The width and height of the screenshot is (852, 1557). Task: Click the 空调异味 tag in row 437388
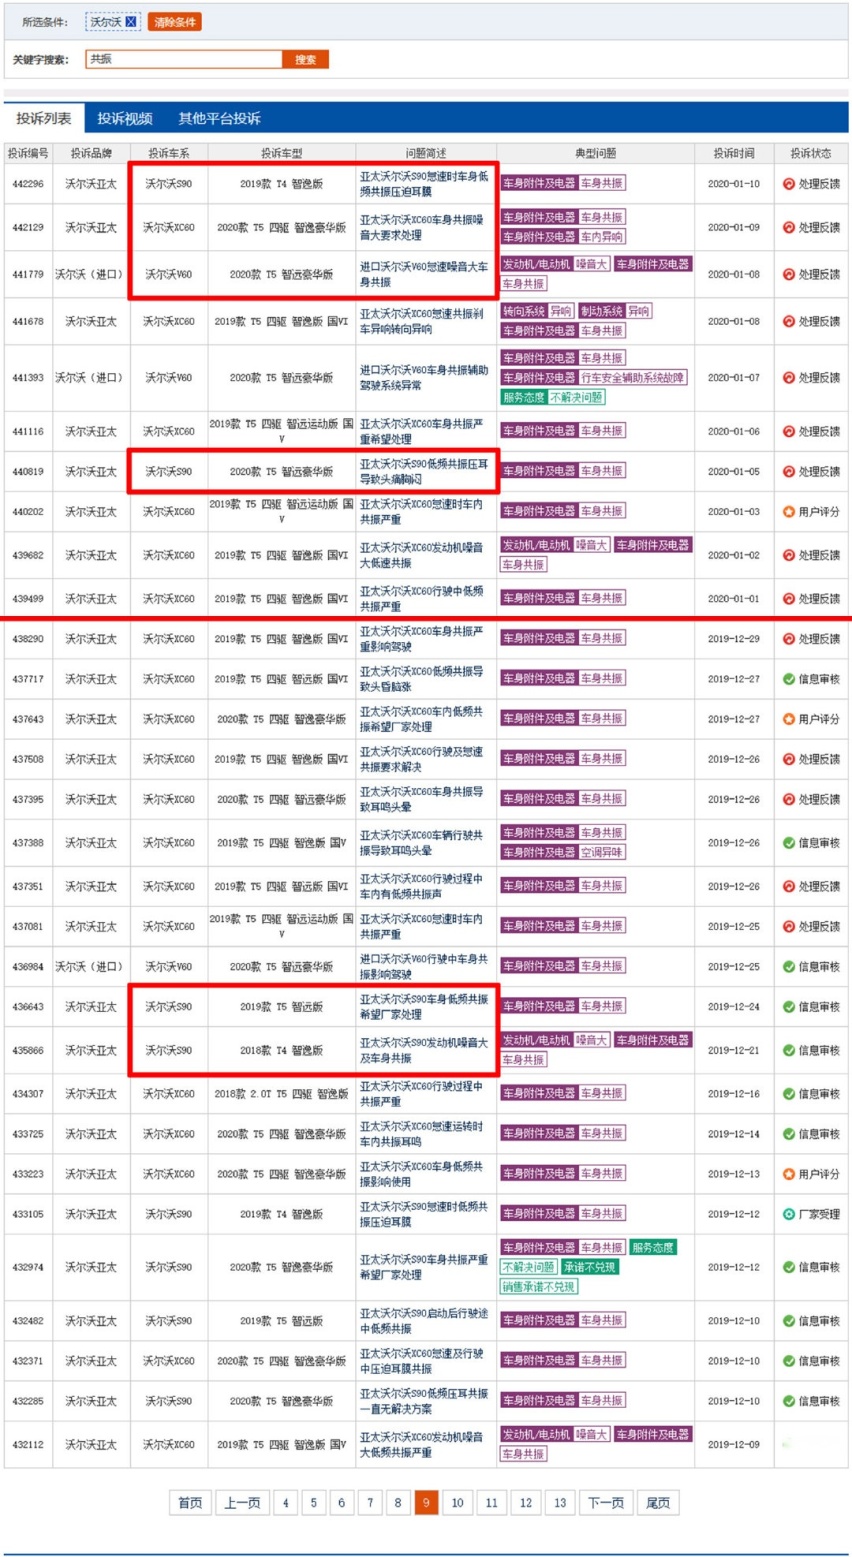(x=602, y=852)
